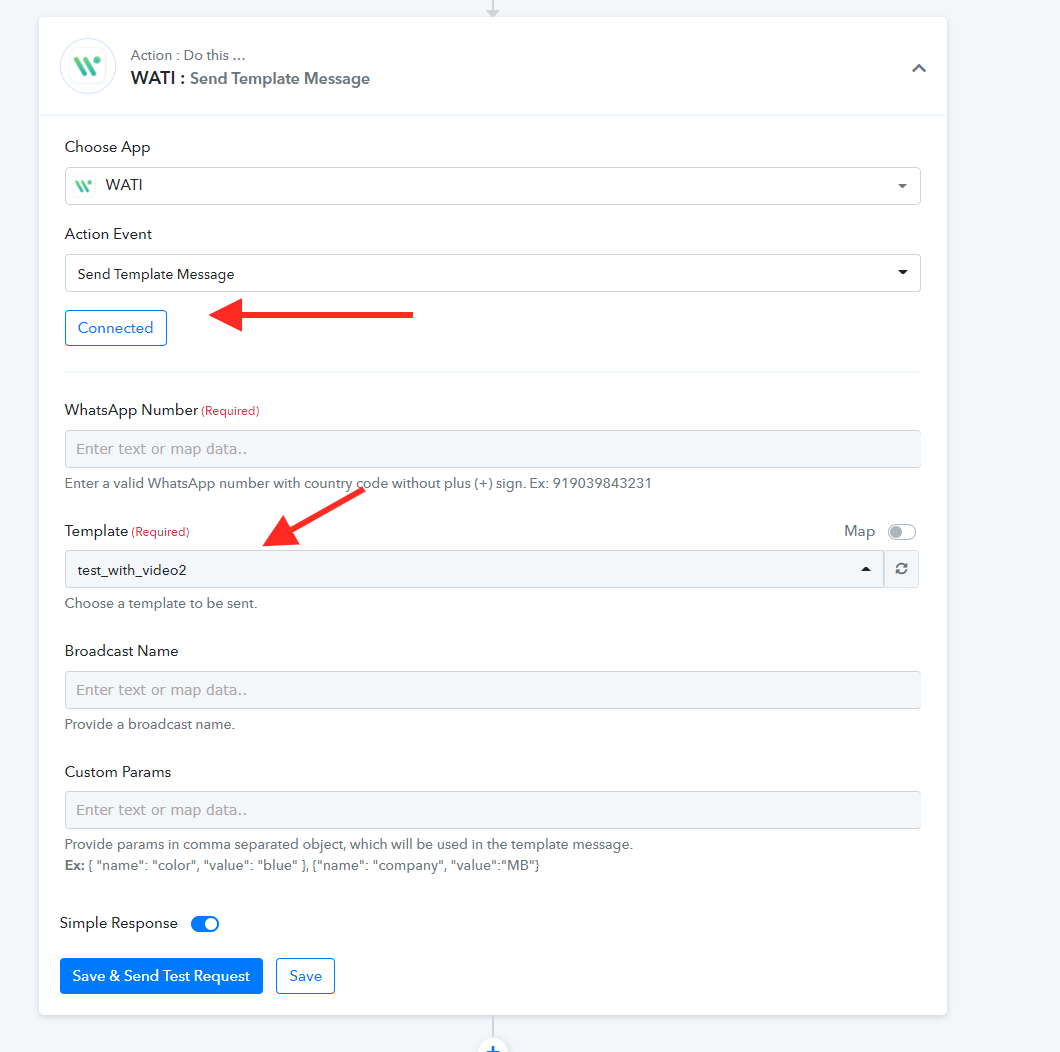1060x1052 pixels.
Task: Click into the Broadcast Name field
Action: (x=492, y=690)
